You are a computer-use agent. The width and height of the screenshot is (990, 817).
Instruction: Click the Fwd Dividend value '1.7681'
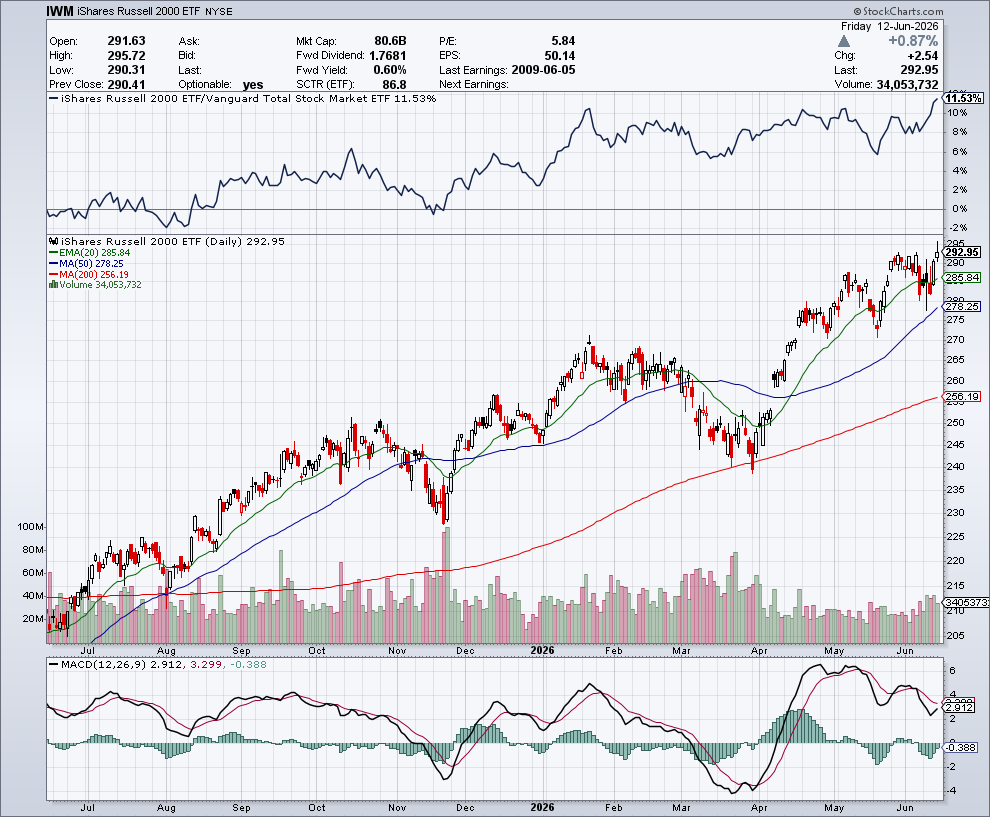pos(388,56)
